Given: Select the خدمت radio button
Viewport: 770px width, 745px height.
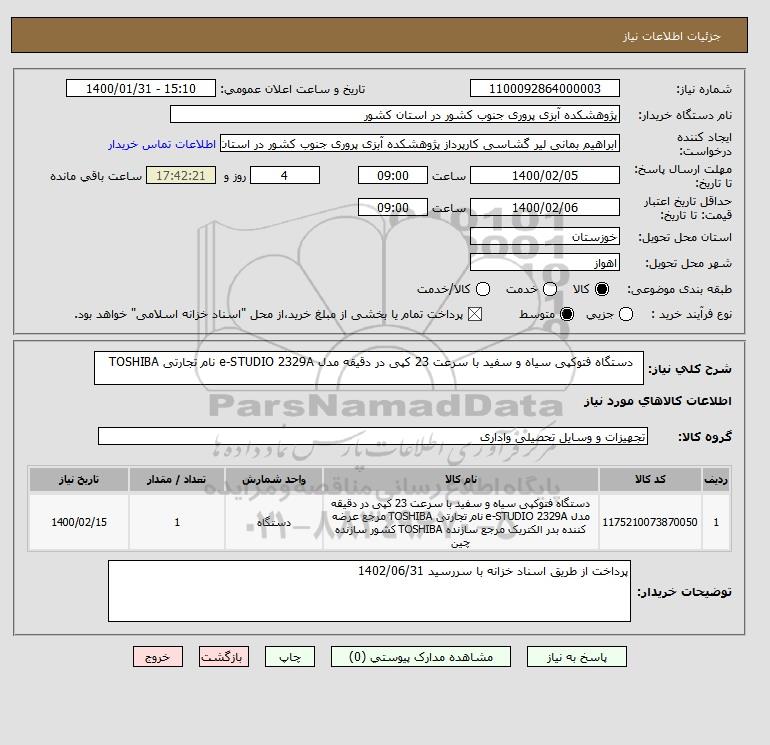Looking at the screenshot, I should (550, 289).
